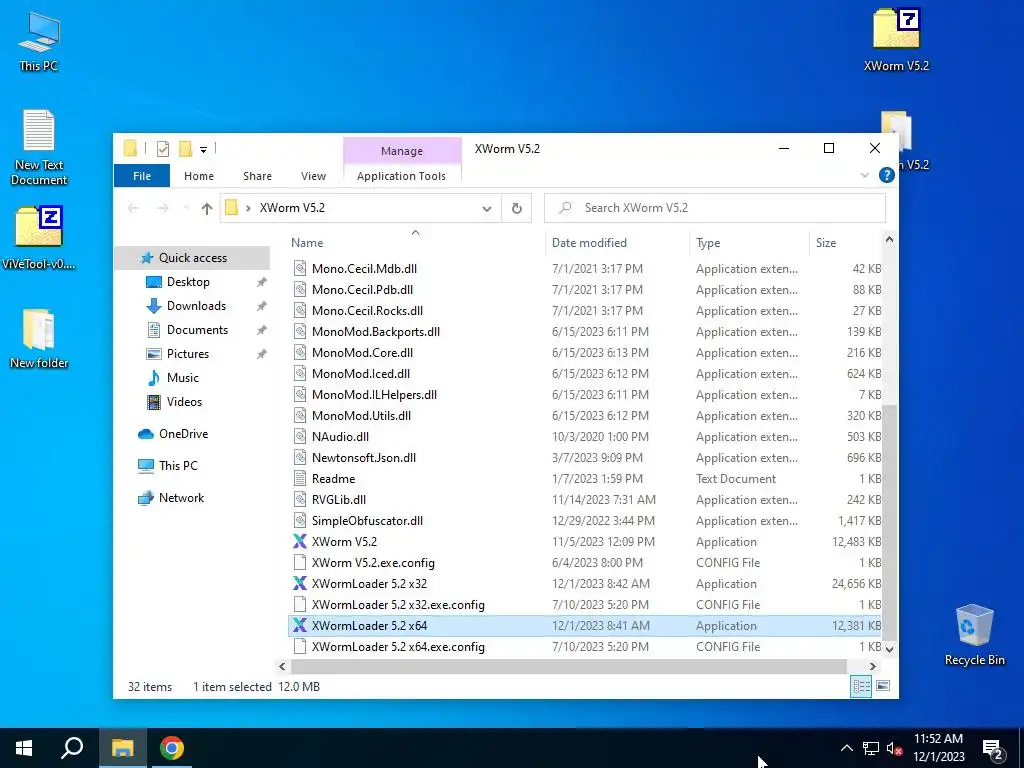Select SimpleObfuscator.dll file row
The height and width of the screenshot is (768, 1024).
pyautogui.click(x=586, y=520)
